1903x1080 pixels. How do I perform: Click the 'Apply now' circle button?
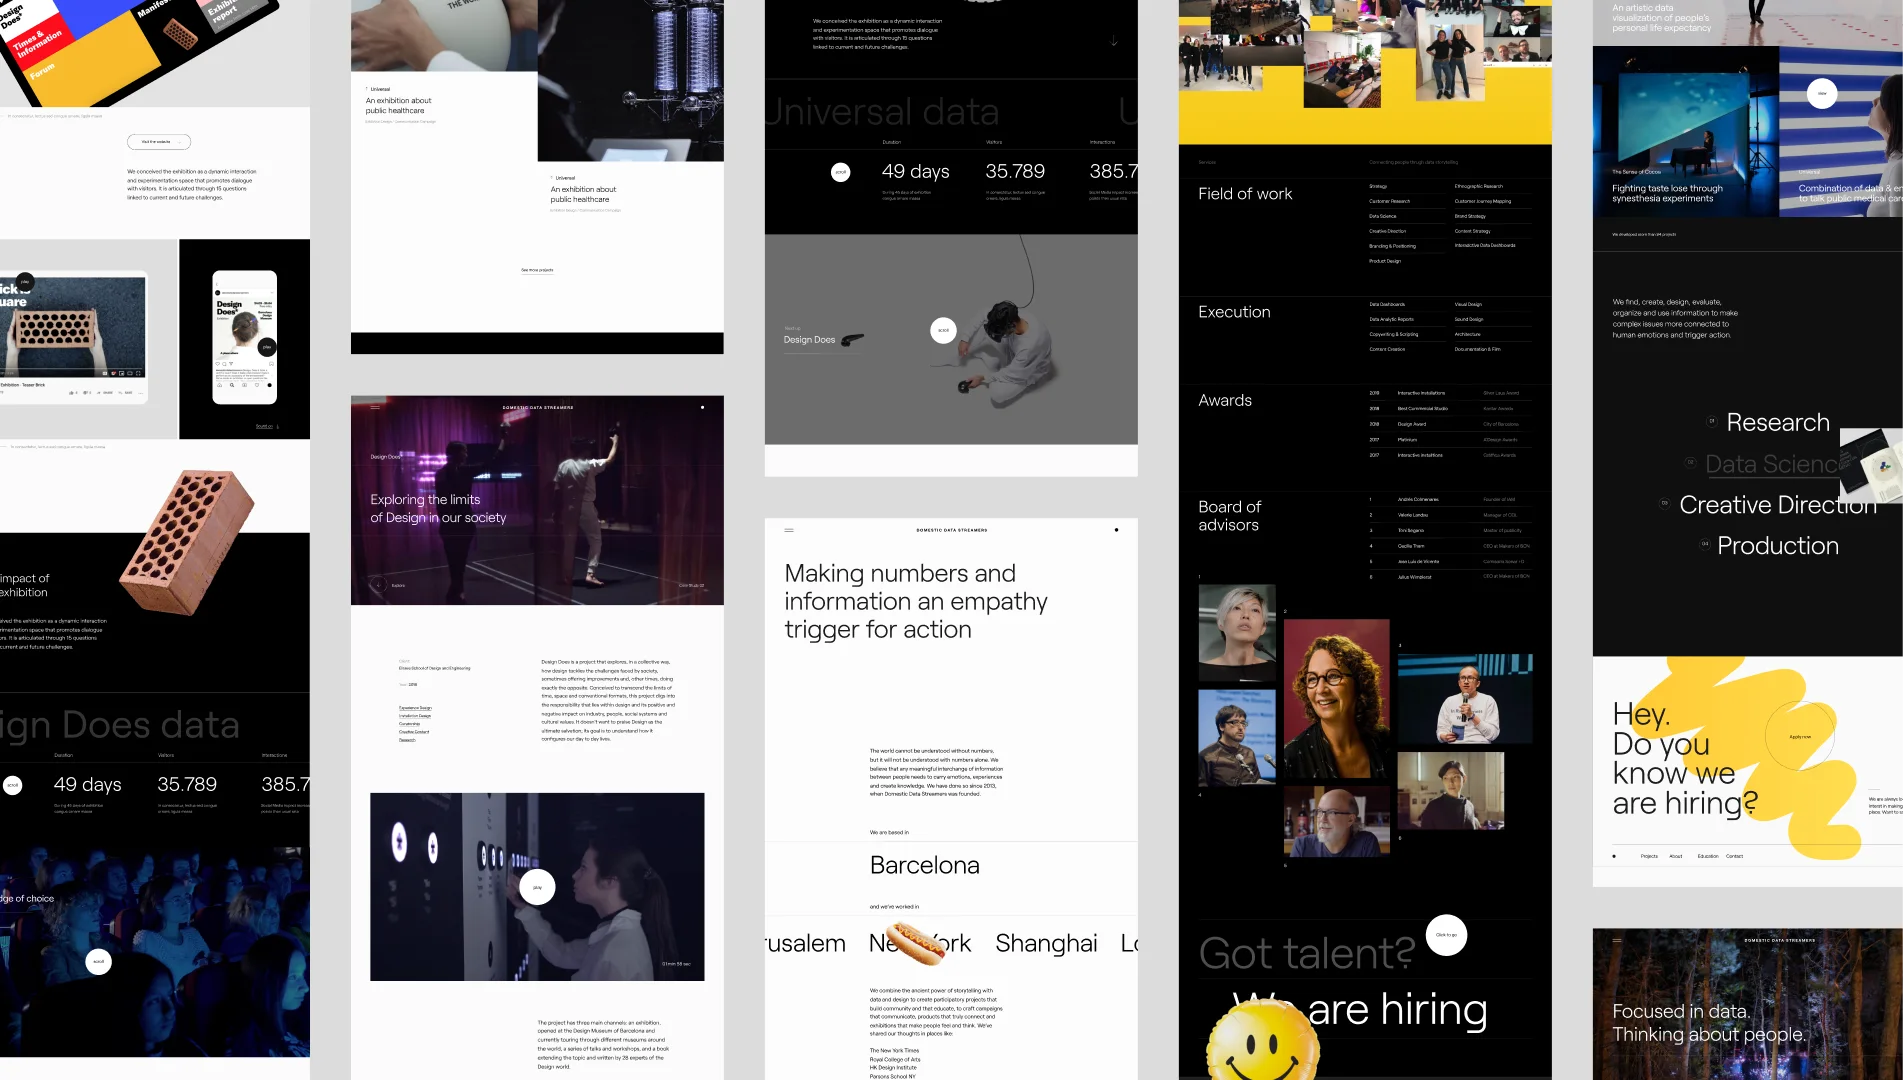tap(1800, 737)
